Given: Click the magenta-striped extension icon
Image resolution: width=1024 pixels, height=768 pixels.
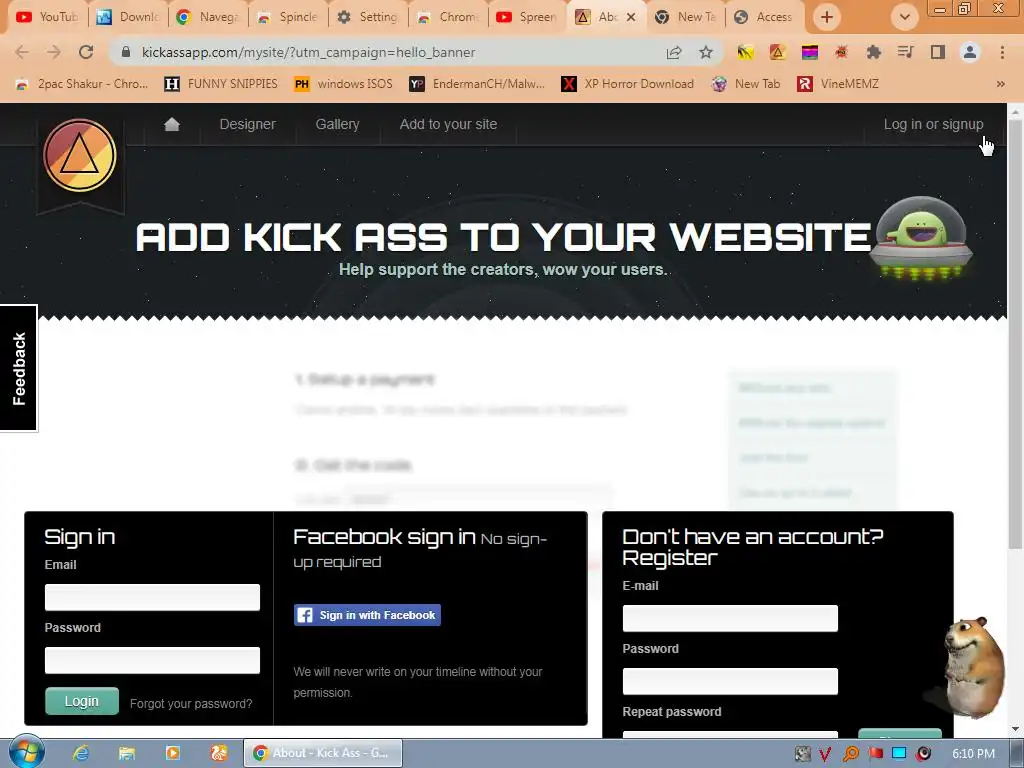Looking at the screenshot, I should pyautogui.click(x=810, y=52).
